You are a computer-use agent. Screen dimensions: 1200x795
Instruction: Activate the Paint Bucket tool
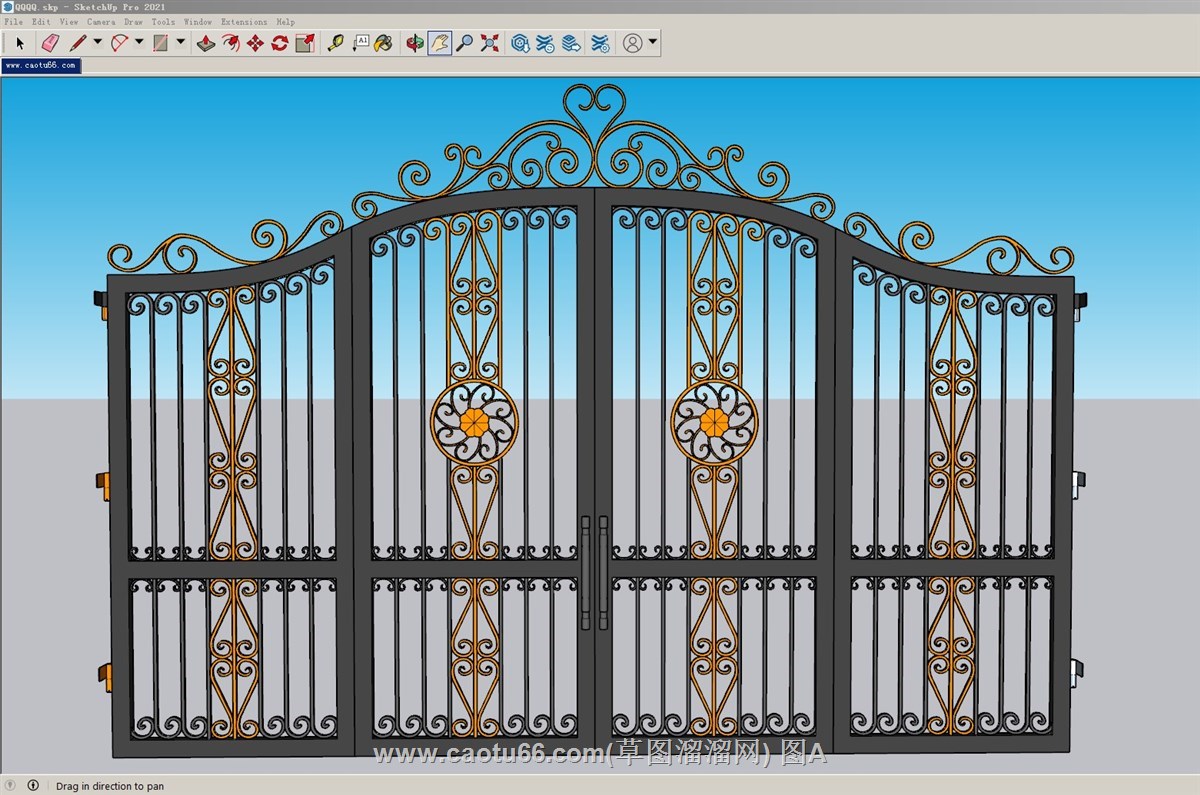coord(384,43)
